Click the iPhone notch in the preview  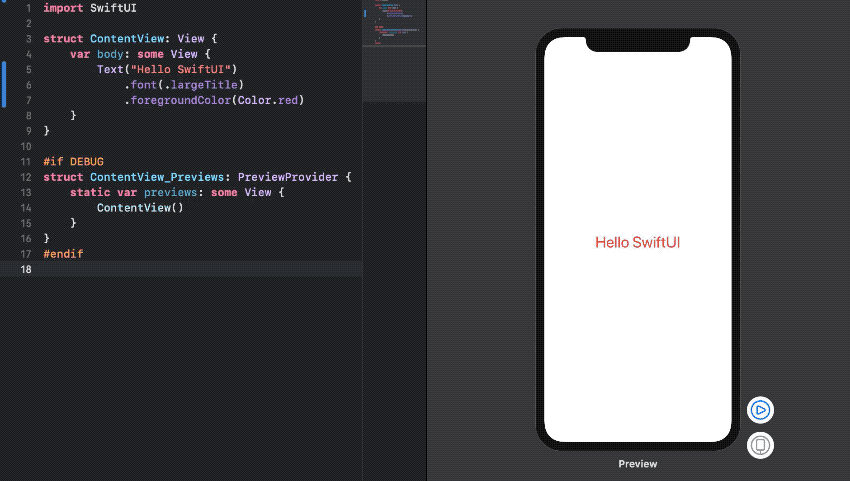(x=638, y=43)
